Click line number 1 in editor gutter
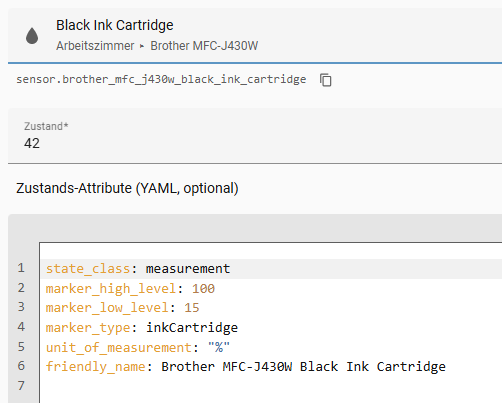502x403 pixels. (21, 268)
